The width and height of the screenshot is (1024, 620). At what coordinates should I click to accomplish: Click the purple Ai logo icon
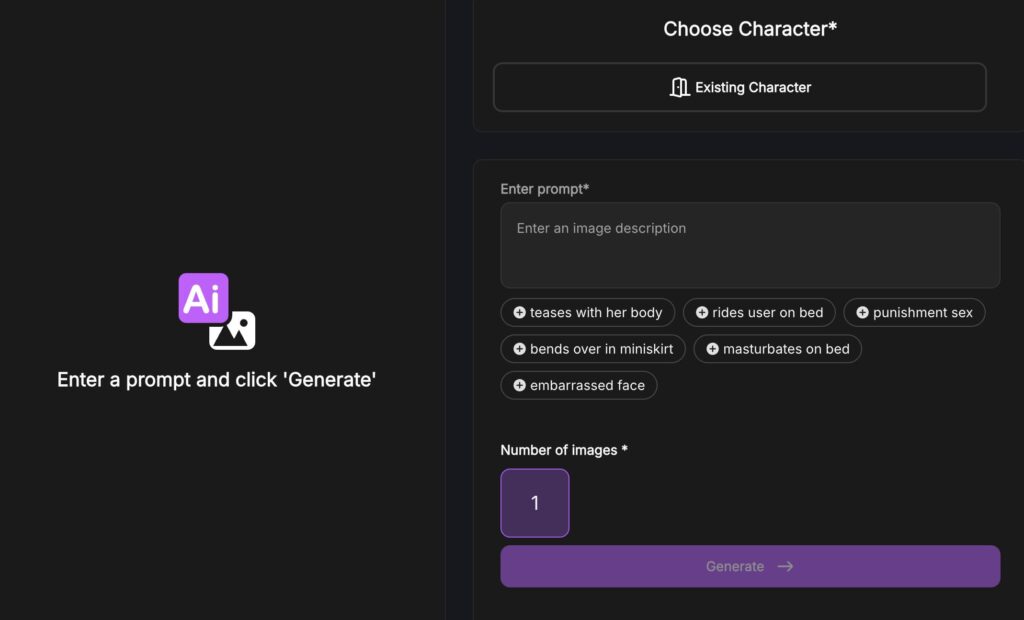(203, 298)
